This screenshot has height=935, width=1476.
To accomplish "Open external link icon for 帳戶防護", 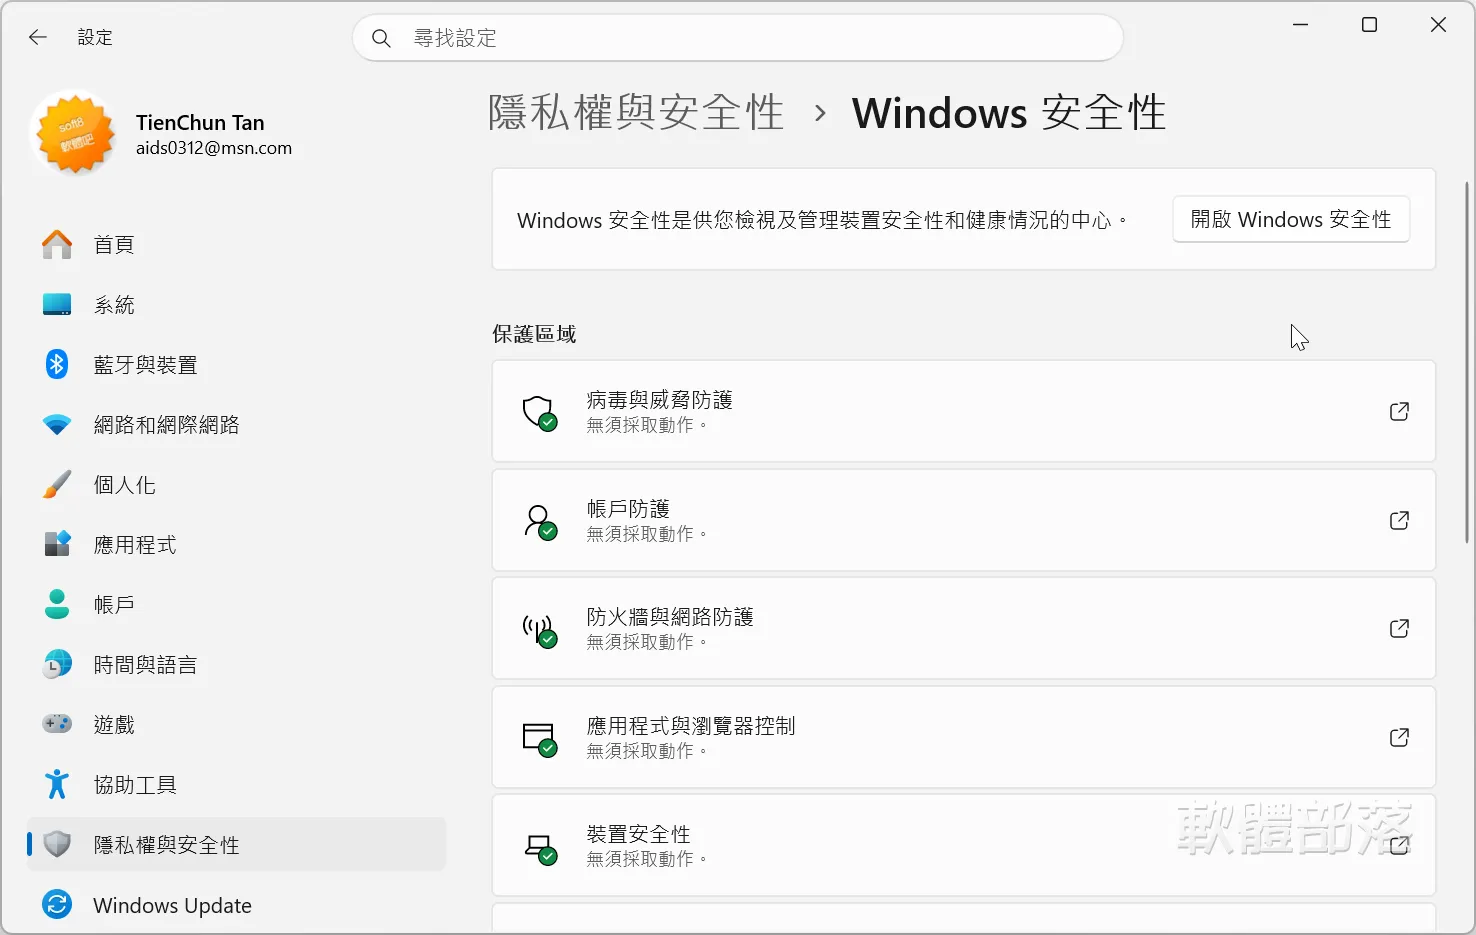I will click(x=1400, y=521).
